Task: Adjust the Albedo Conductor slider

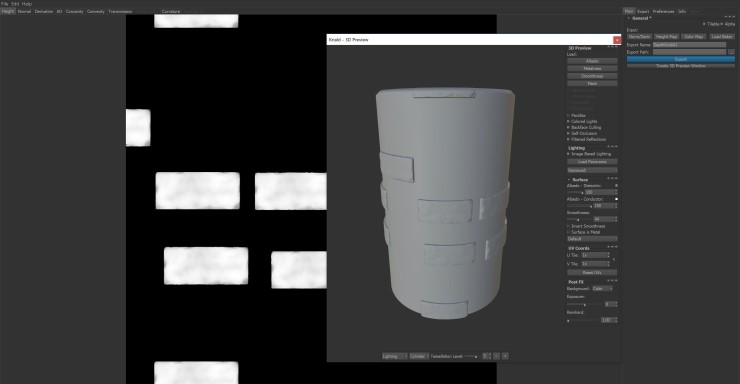Action: coord(579,206)
